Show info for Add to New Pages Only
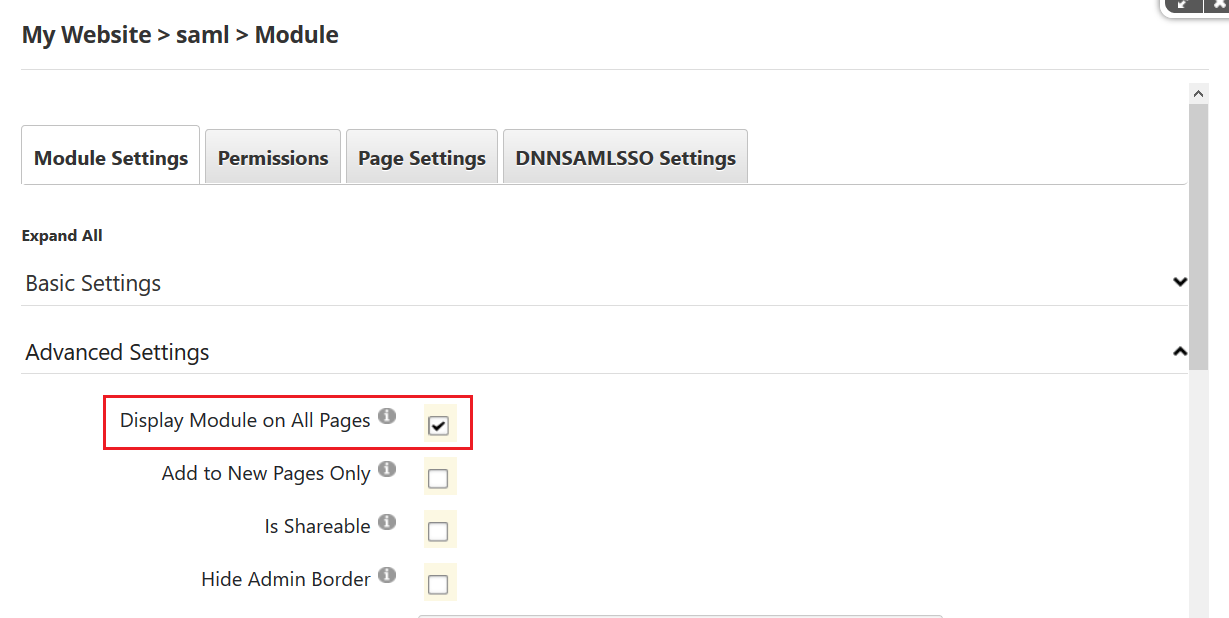The image size is (1229, 618). point(387,469)
